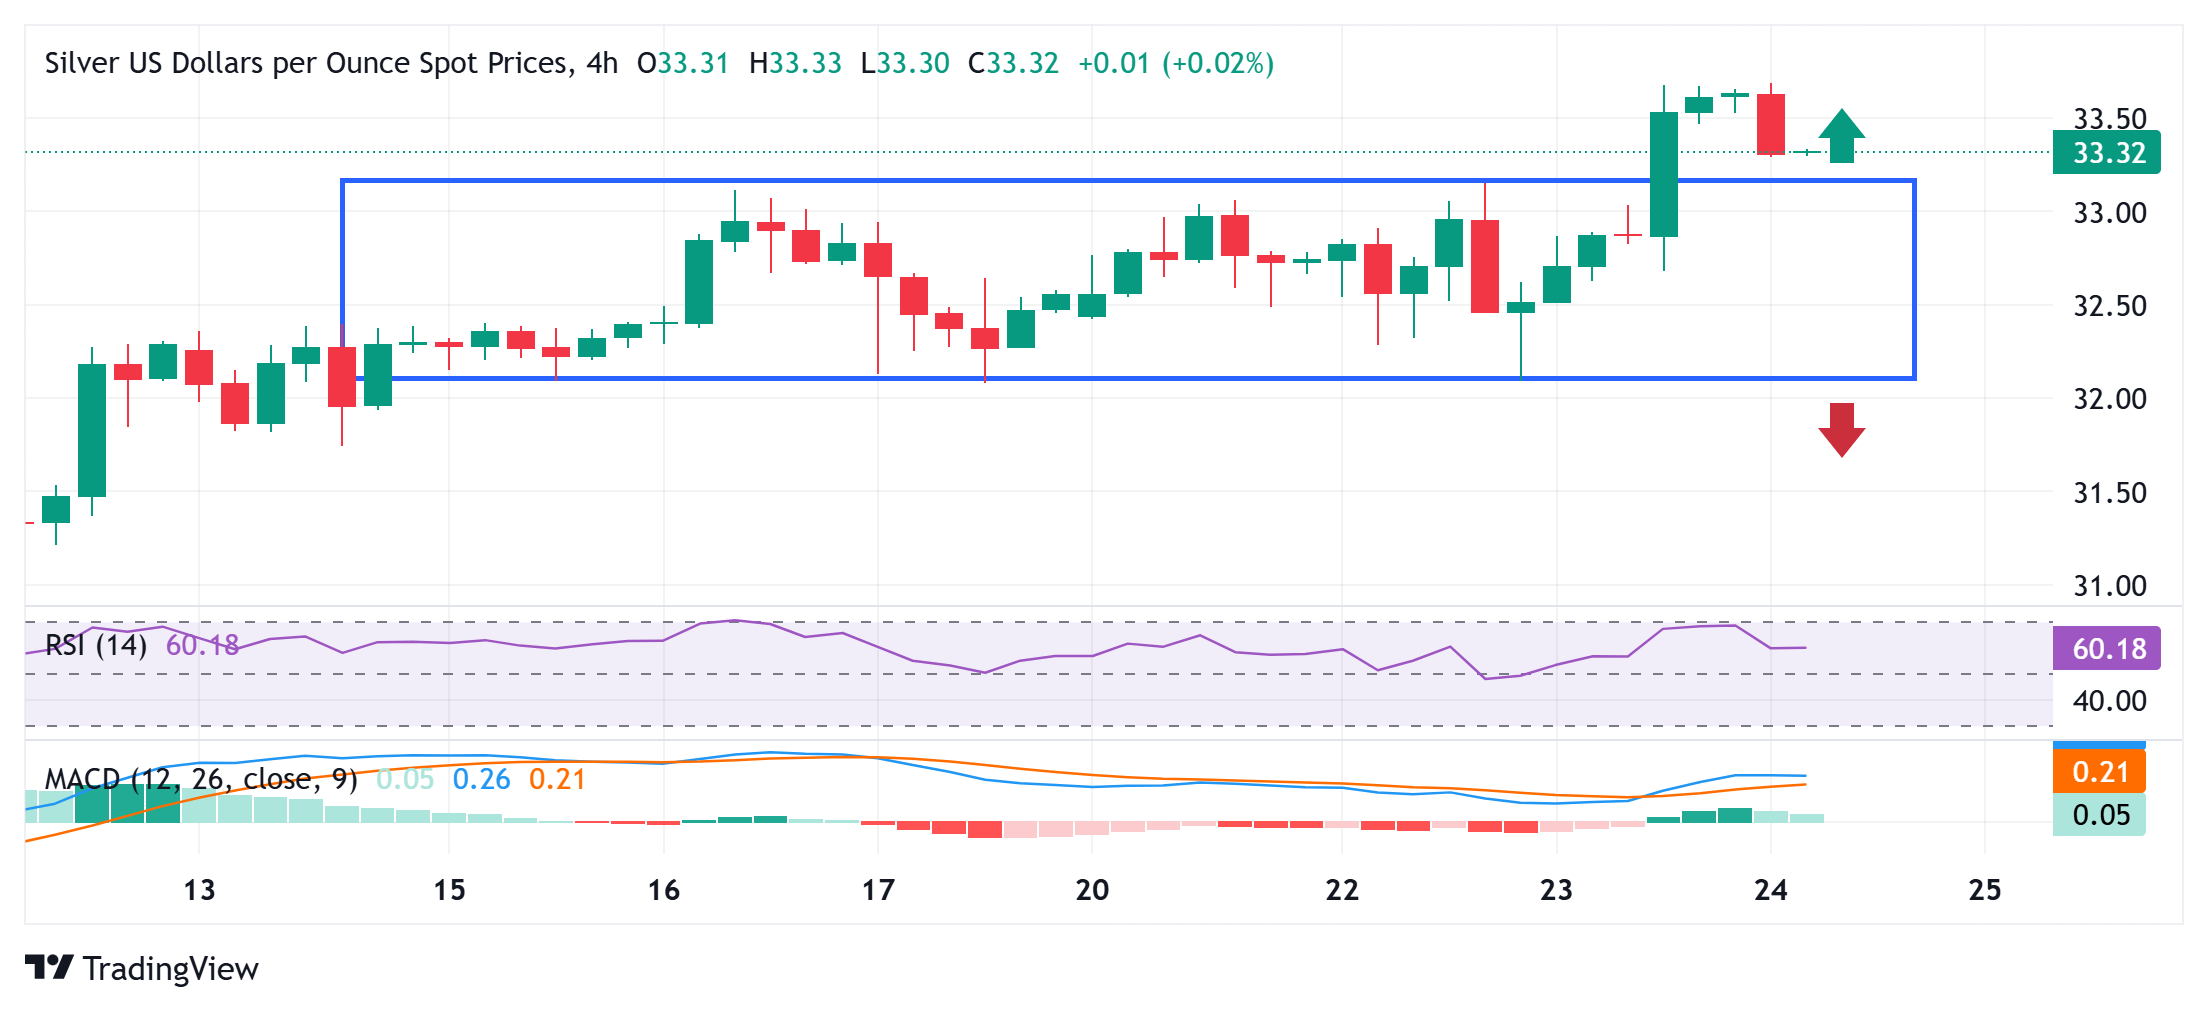Click the 31.00 price axis label
The width and height of the screenshot is (2208, 1012).
[x=2110, y=585]
